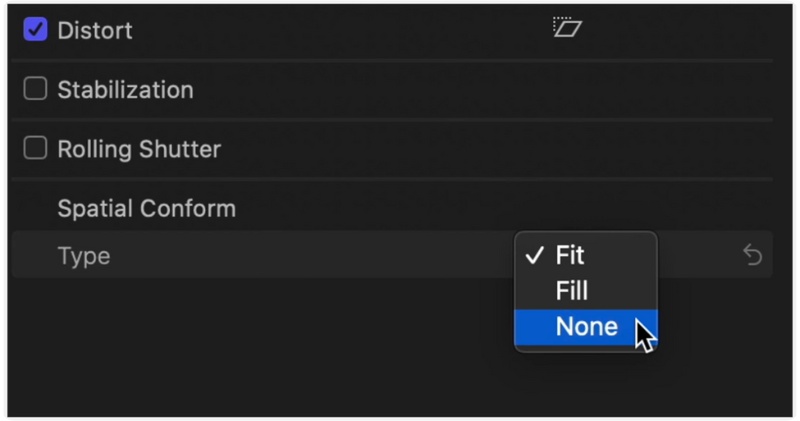Enable the Stabilization checkbox
This screenshot has height=421, width=800.
[x=36, y=90]
